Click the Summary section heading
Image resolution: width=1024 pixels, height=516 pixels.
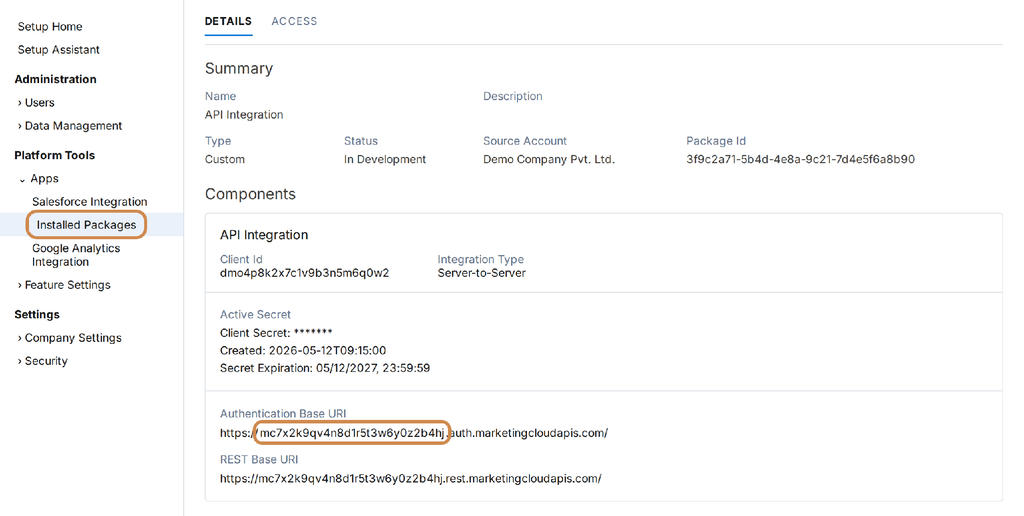(x=239, y=69)
